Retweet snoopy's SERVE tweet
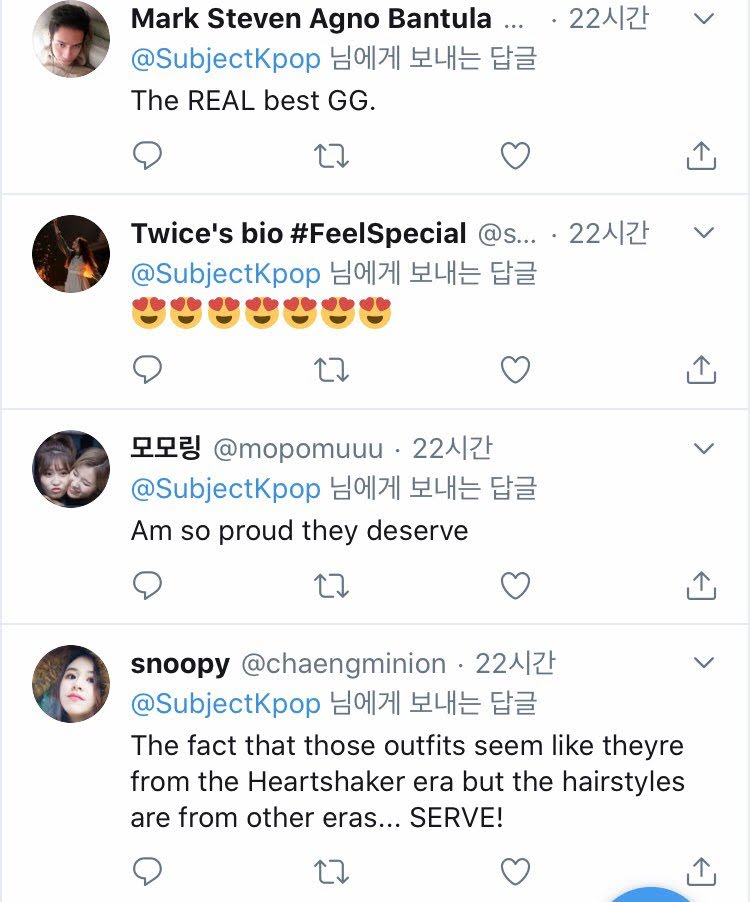Viewport: 750px width, 902px height. (331, 872)
